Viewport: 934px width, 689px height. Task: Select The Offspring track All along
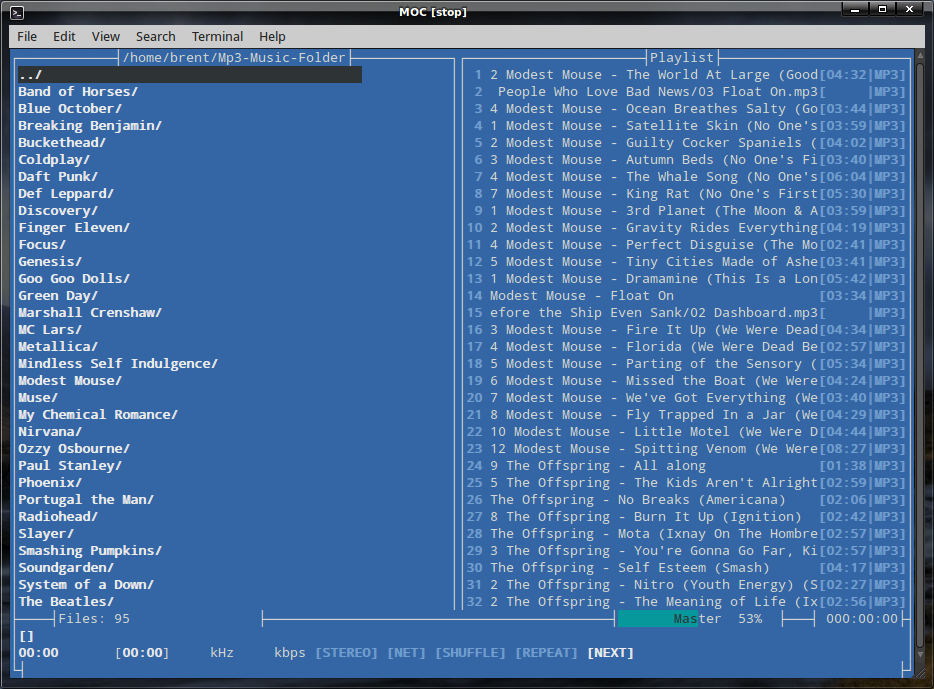(686, 466)
